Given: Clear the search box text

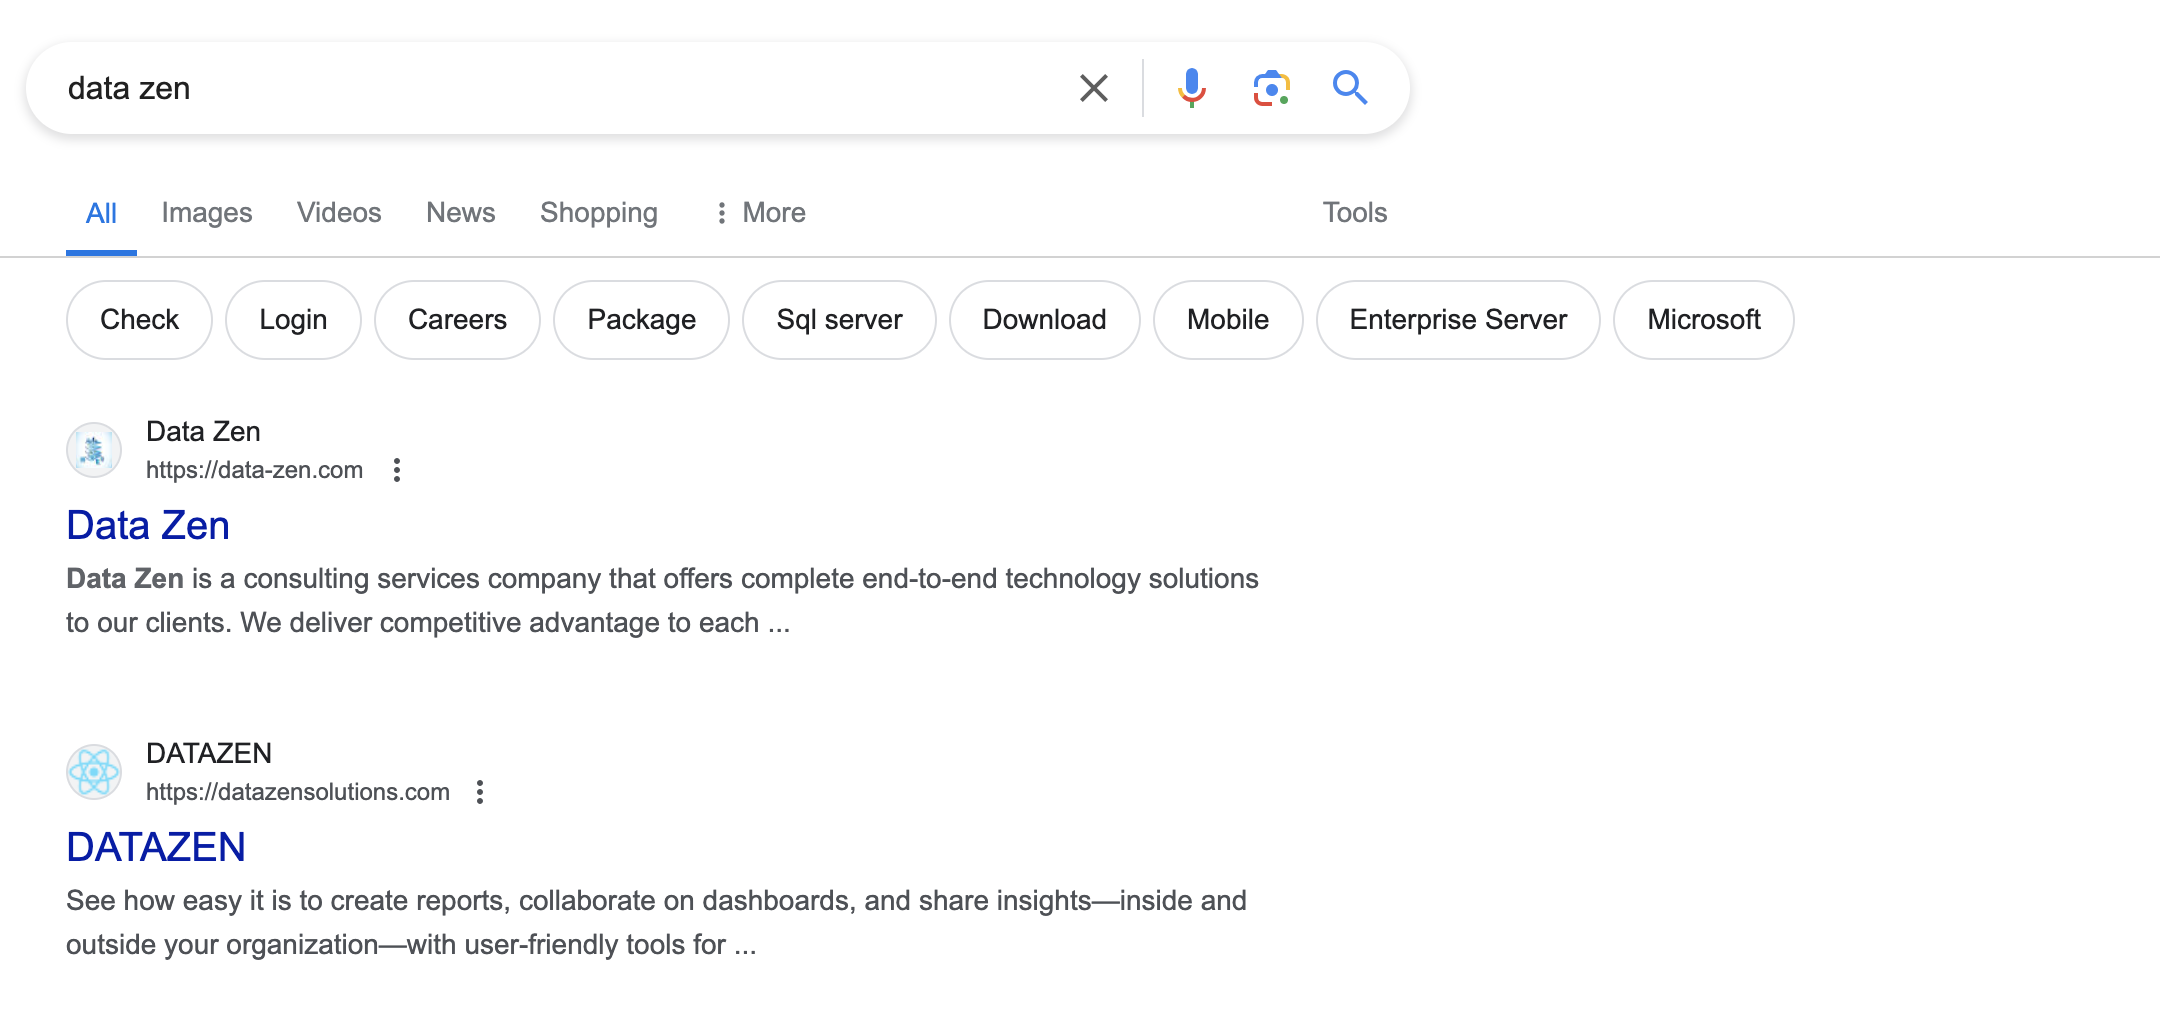Looking at the screenshot, I should (x=1093, y=88).
